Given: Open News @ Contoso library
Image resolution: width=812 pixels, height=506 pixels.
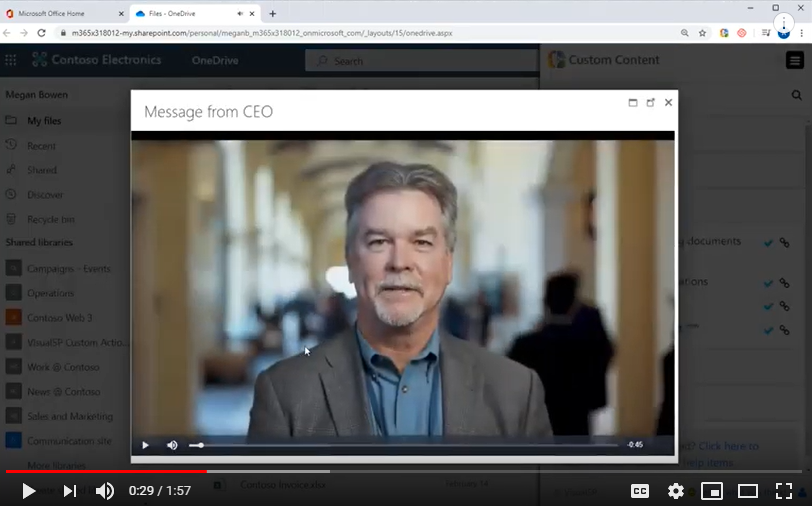Looking at the screenshot, I should click(64, 392).
